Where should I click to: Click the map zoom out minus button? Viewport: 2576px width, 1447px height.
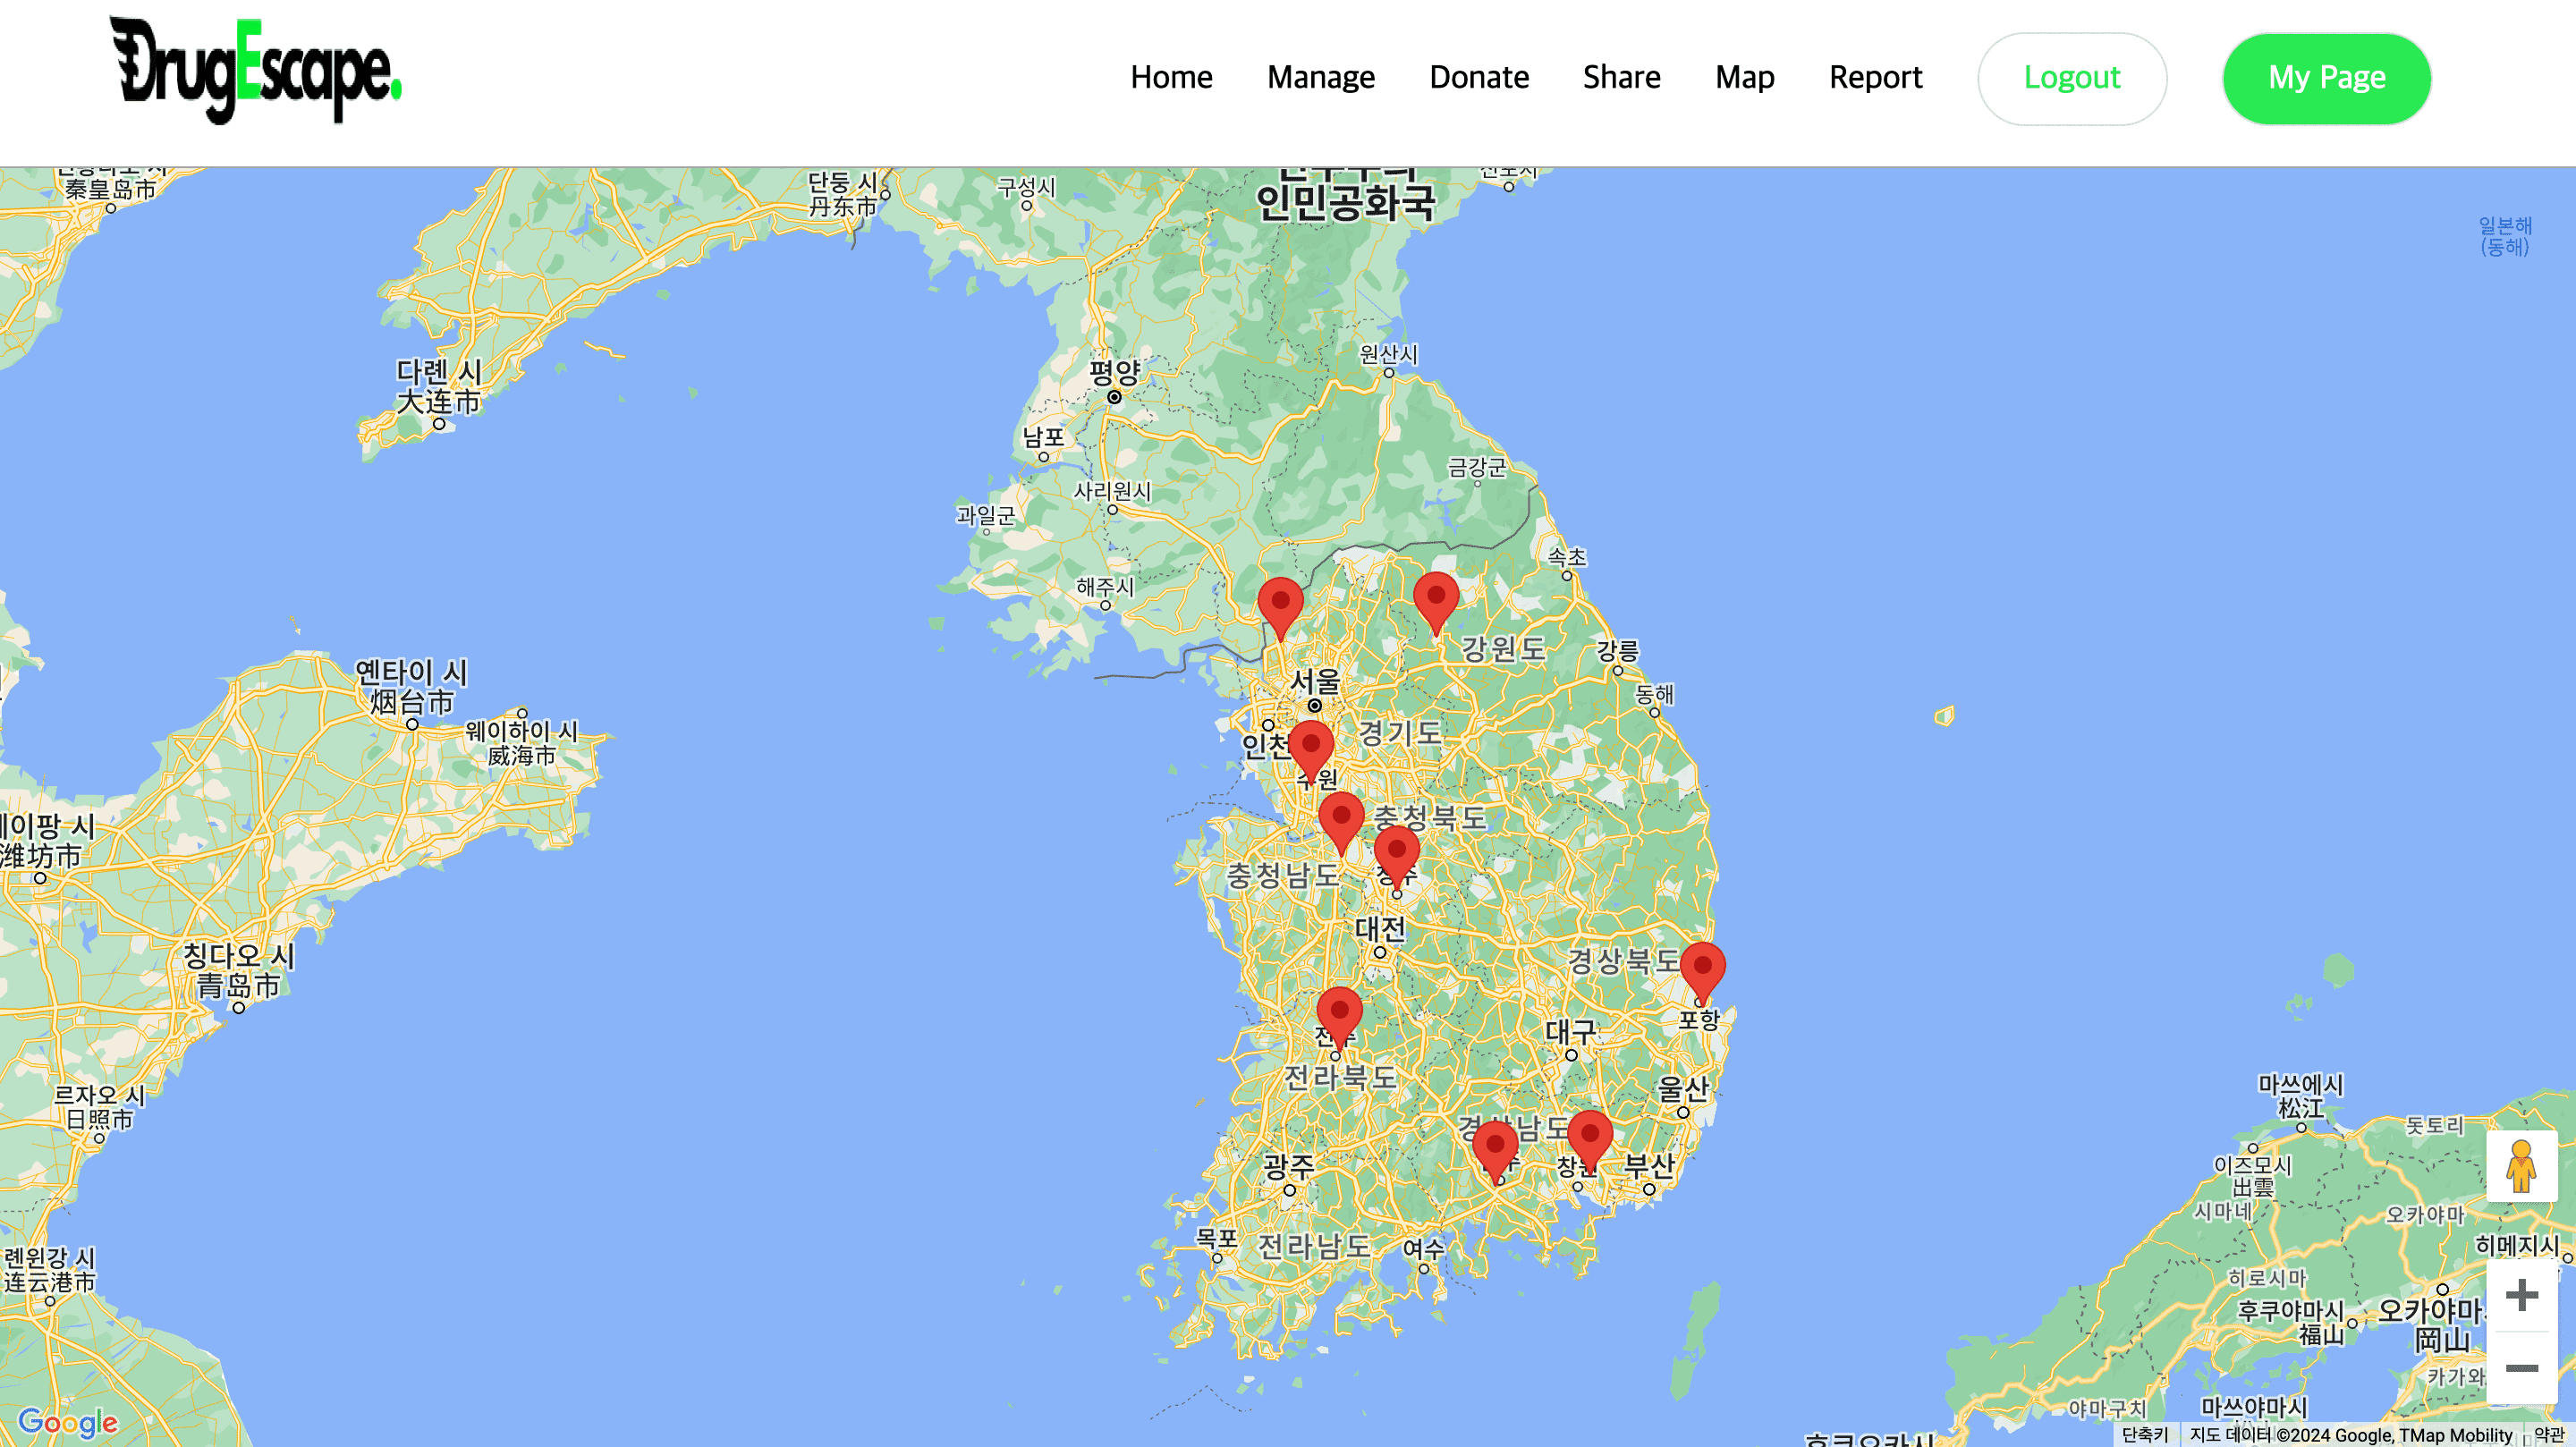(2521, 1368)
